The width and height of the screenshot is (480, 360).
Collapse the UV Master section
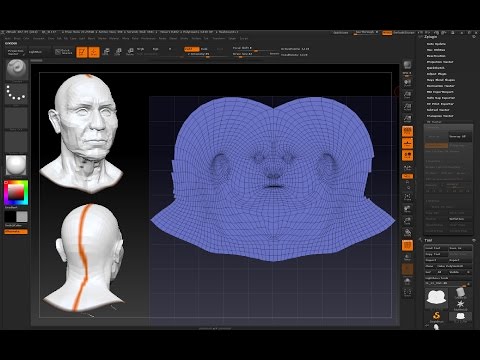pyautogui.click(x=434, y=122)
